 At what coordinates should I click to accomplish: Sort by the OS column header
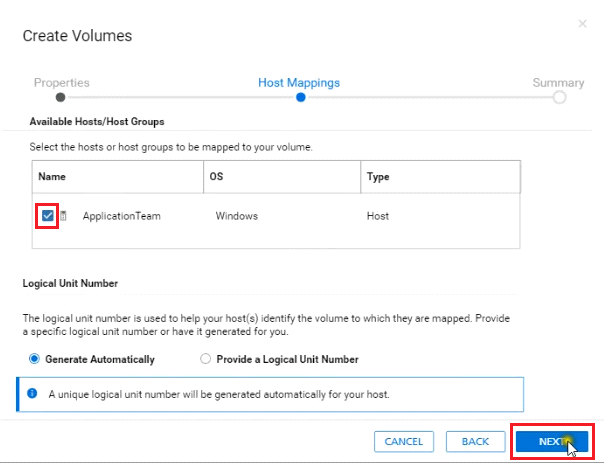point(216,176)
